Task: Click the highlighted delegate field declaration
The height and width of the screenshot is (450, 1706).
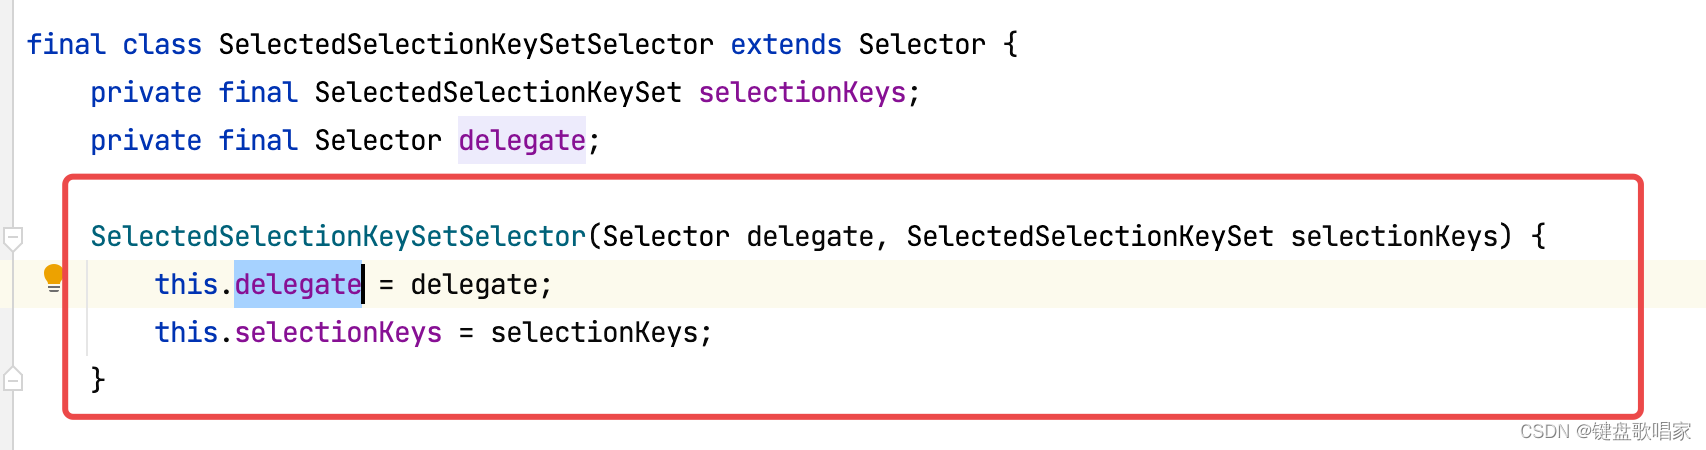Action: pos(522,141)
